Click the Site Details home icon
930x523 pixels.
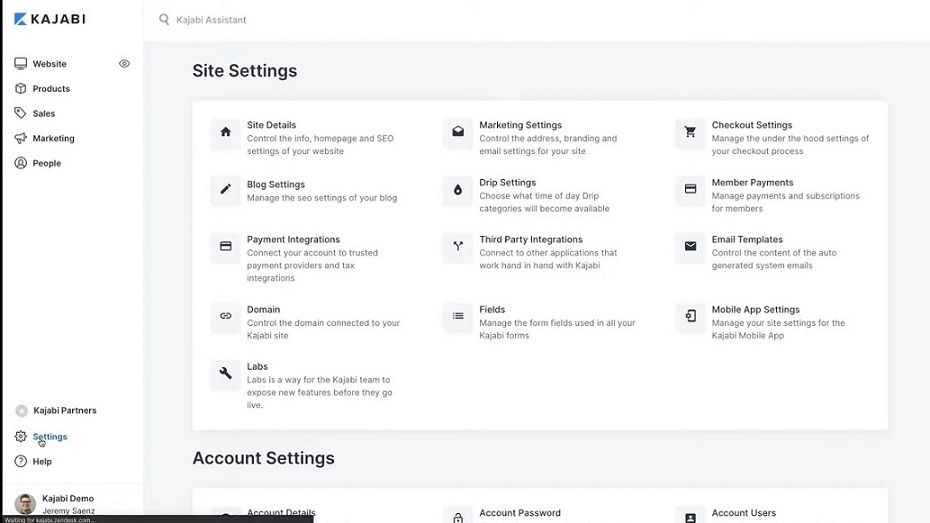click(x=225, y=132)
